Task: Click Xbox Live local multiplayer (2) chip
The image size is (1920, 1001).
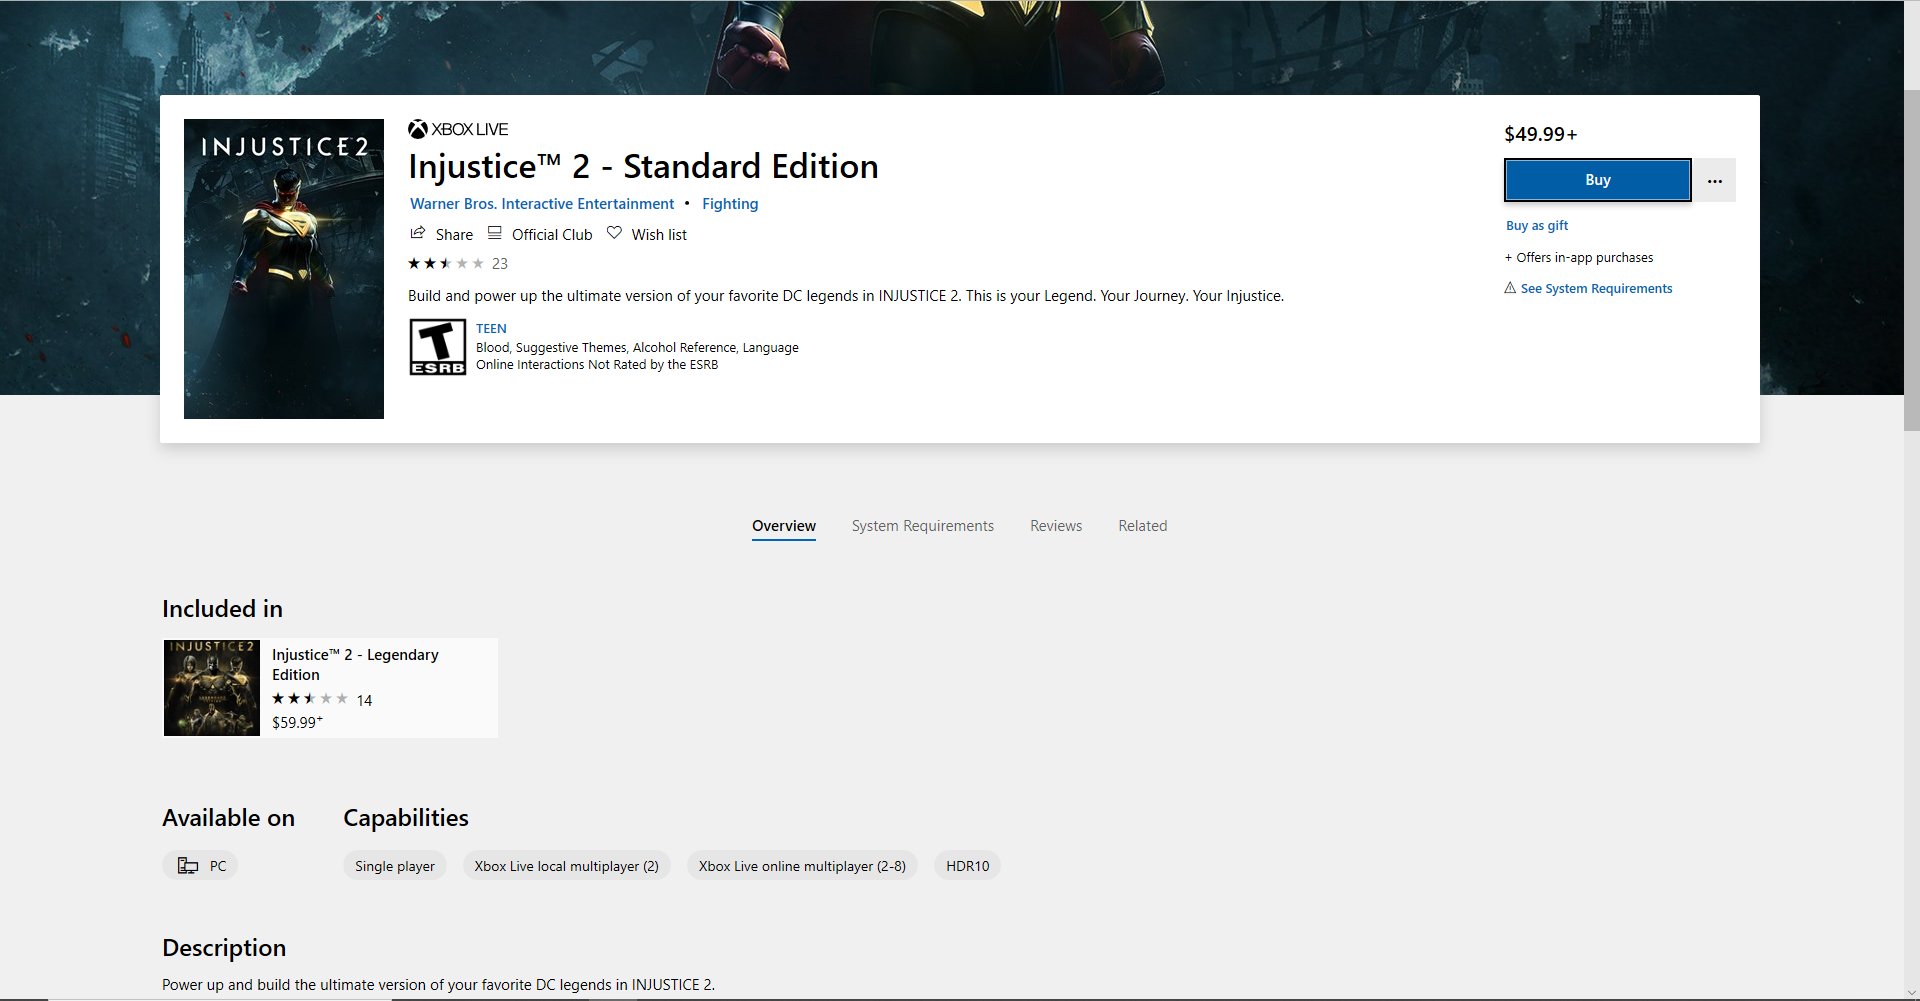Action: tap(567, 866)
